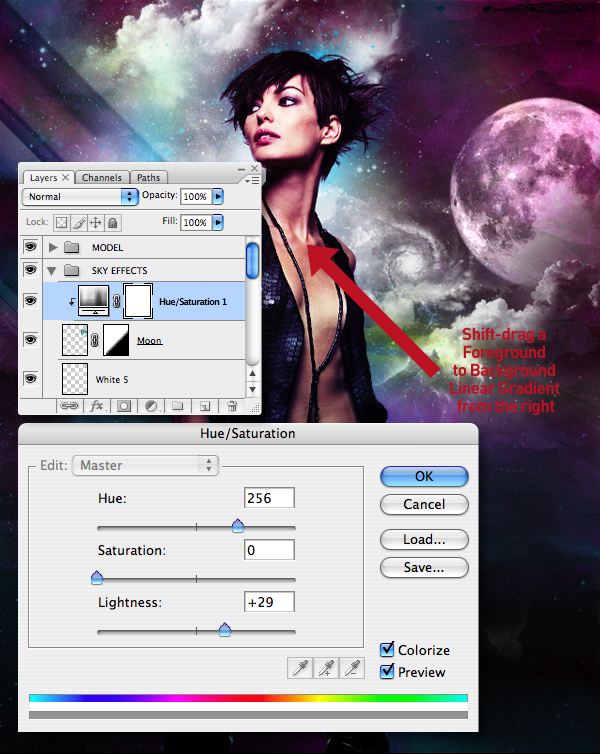Viewport: 600px width, 754px height.
Task: Click the White 5 layer name
Action: (112, 379)
